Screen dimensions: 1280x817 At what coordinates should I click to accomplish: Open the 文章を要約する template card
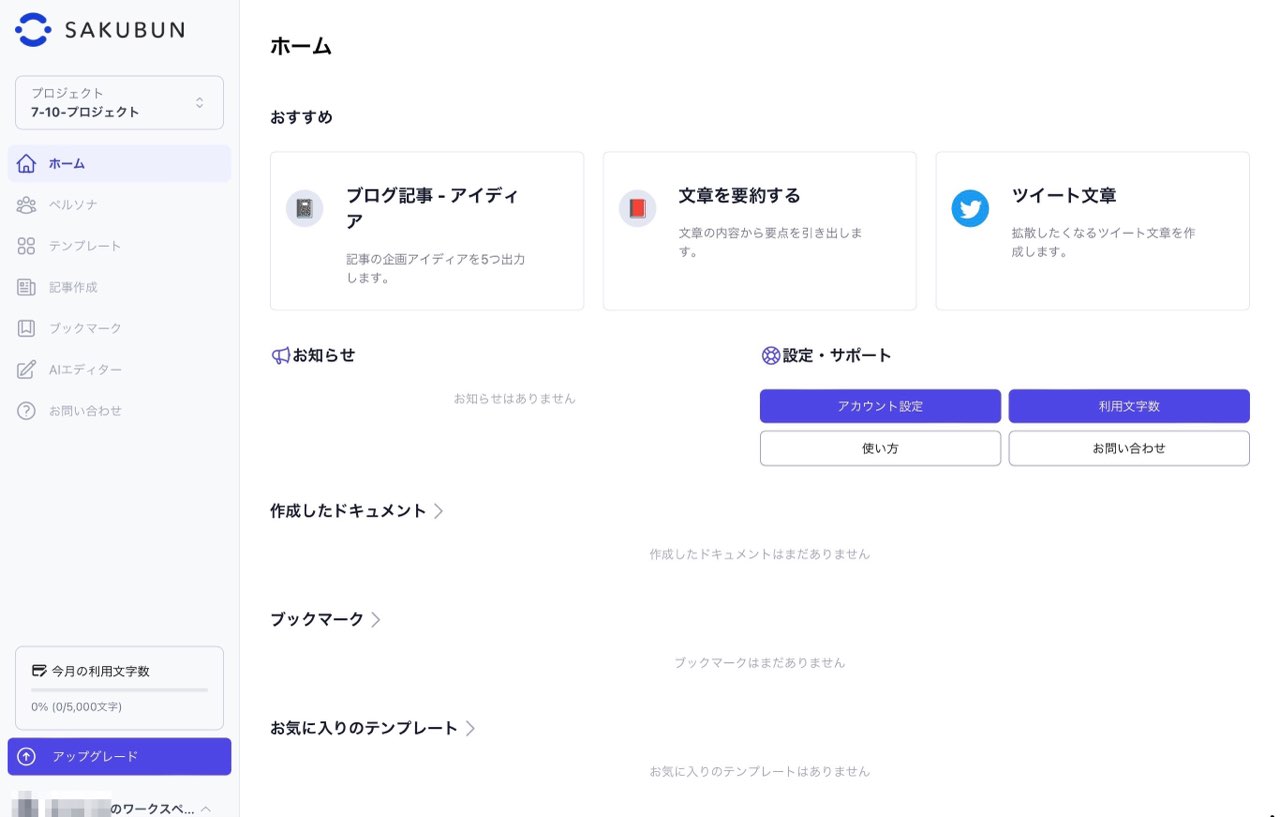coord(759,231)
